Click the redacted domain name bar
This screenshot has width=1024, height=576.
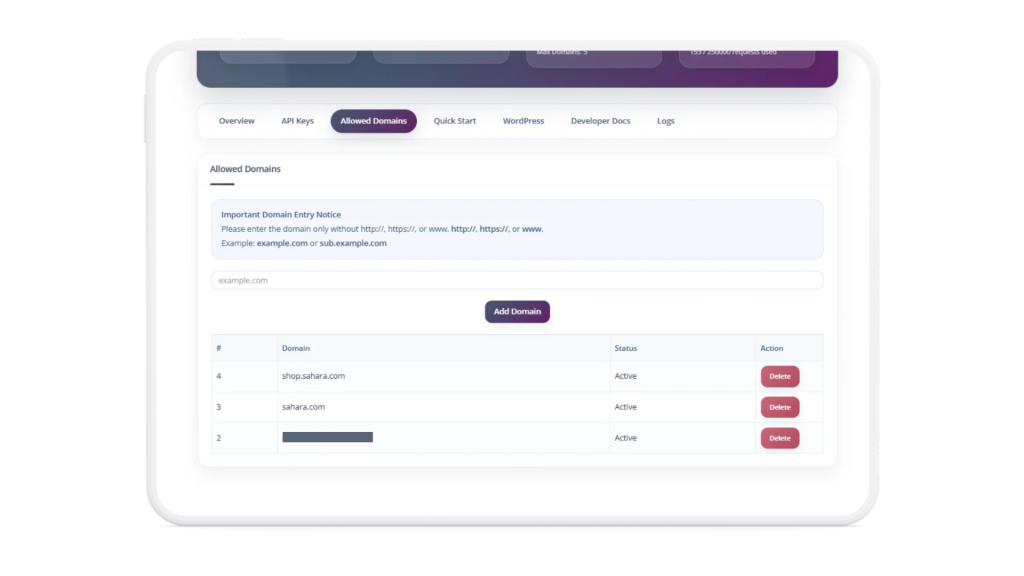(327, 438)
